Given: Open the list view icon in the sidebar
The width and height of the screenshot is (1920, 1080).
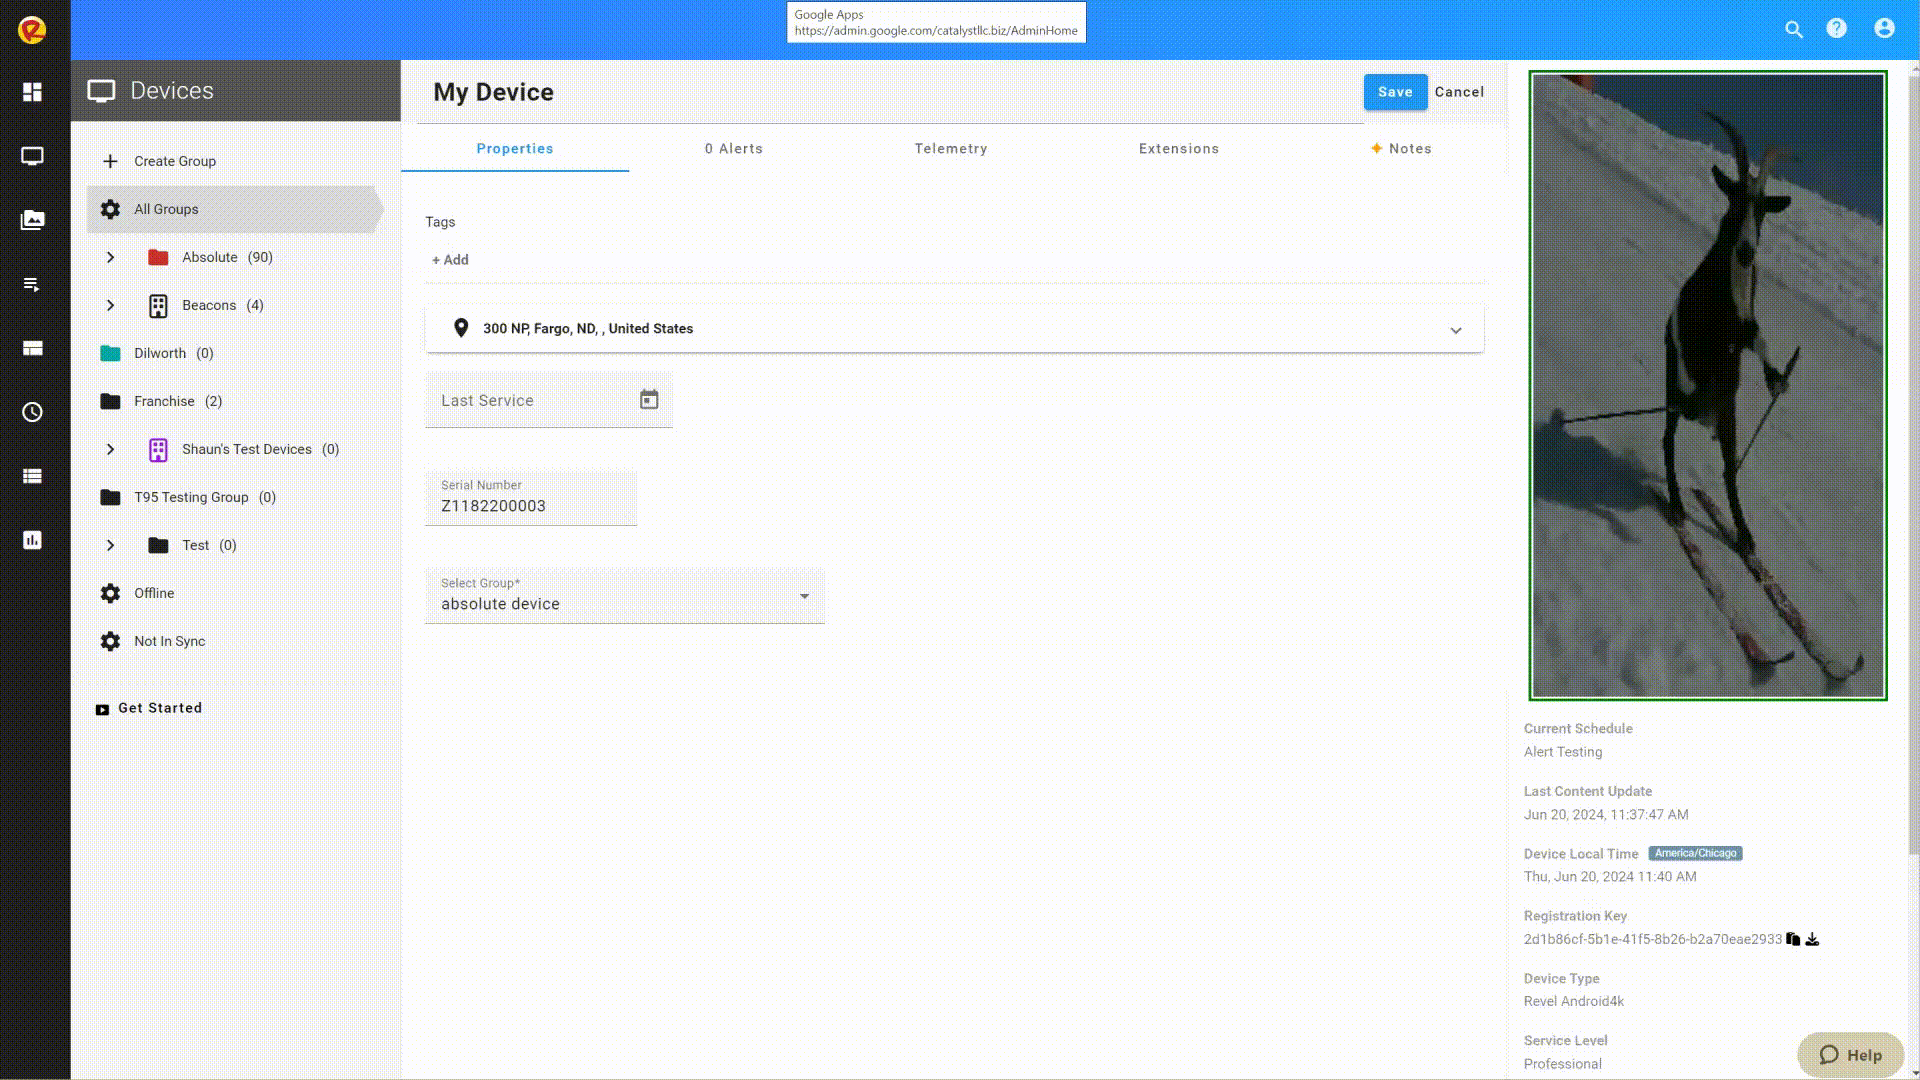Looking at the screenshot, I should 32,476.
